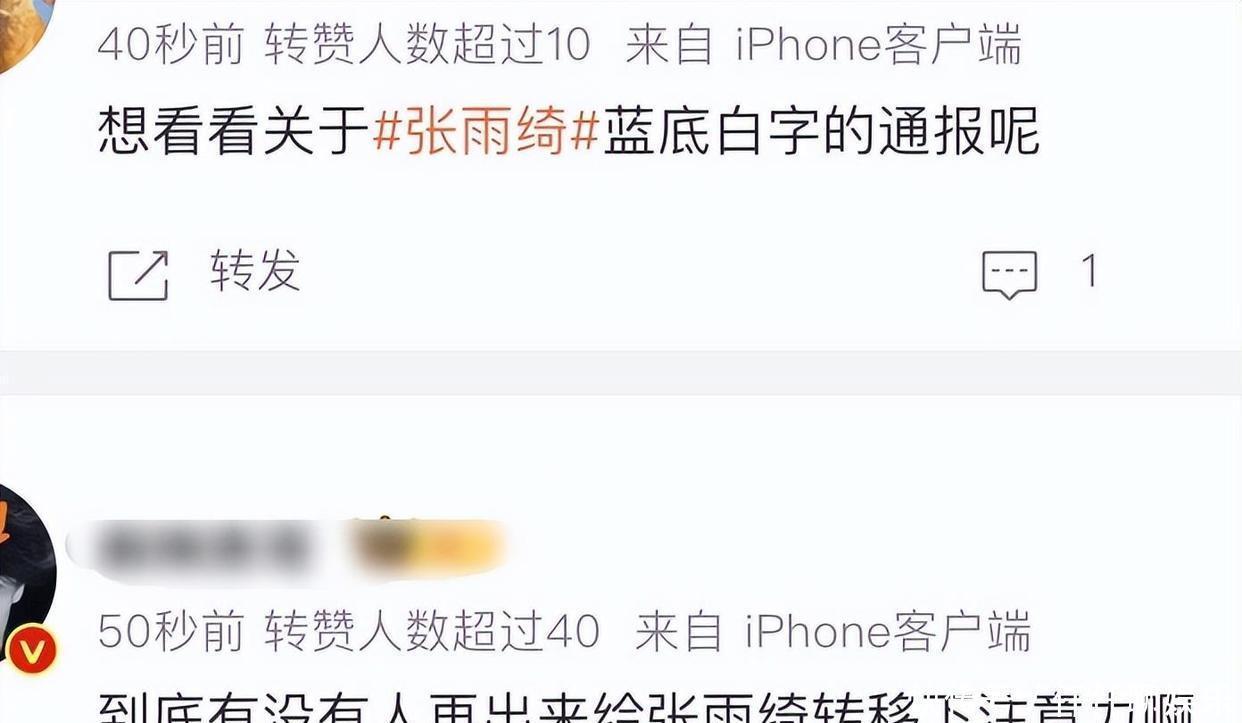Tap the blurred orange membership badge
This screenshot has width=1242, height=723.
[428, 548]
